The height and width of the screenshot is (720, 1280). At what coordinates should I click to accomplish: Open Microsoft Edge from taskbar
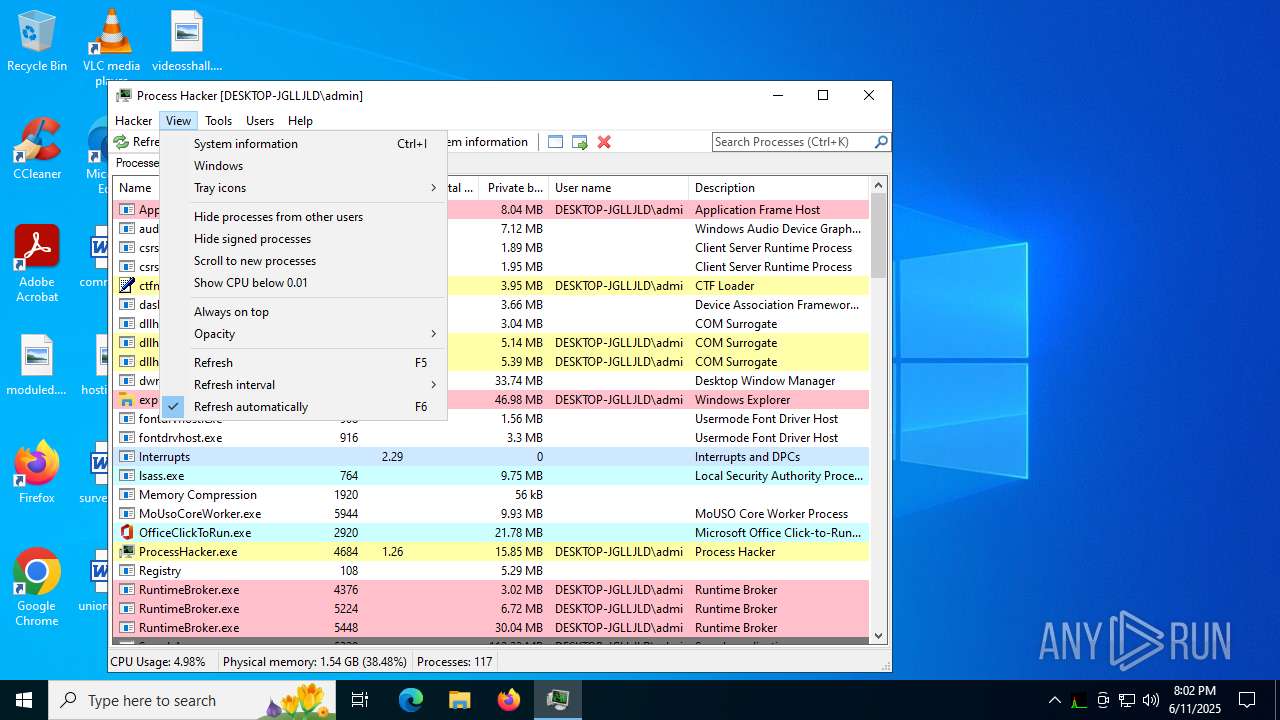411,700
